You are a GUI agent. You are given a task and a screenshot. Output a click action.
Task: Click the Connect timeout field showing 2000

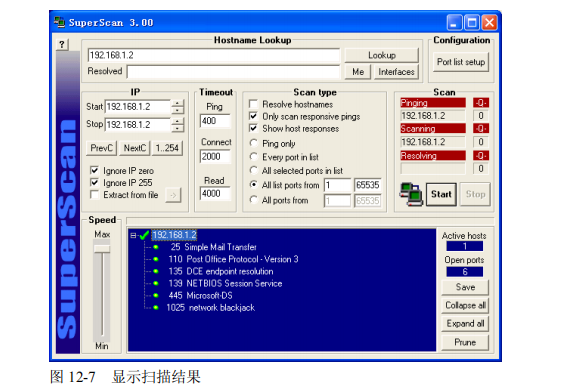pos(215,157)
